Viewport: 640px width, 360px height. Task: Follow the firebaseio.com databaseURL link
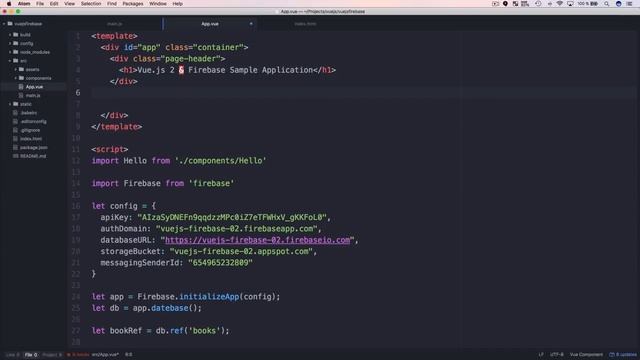coord(257,240)
